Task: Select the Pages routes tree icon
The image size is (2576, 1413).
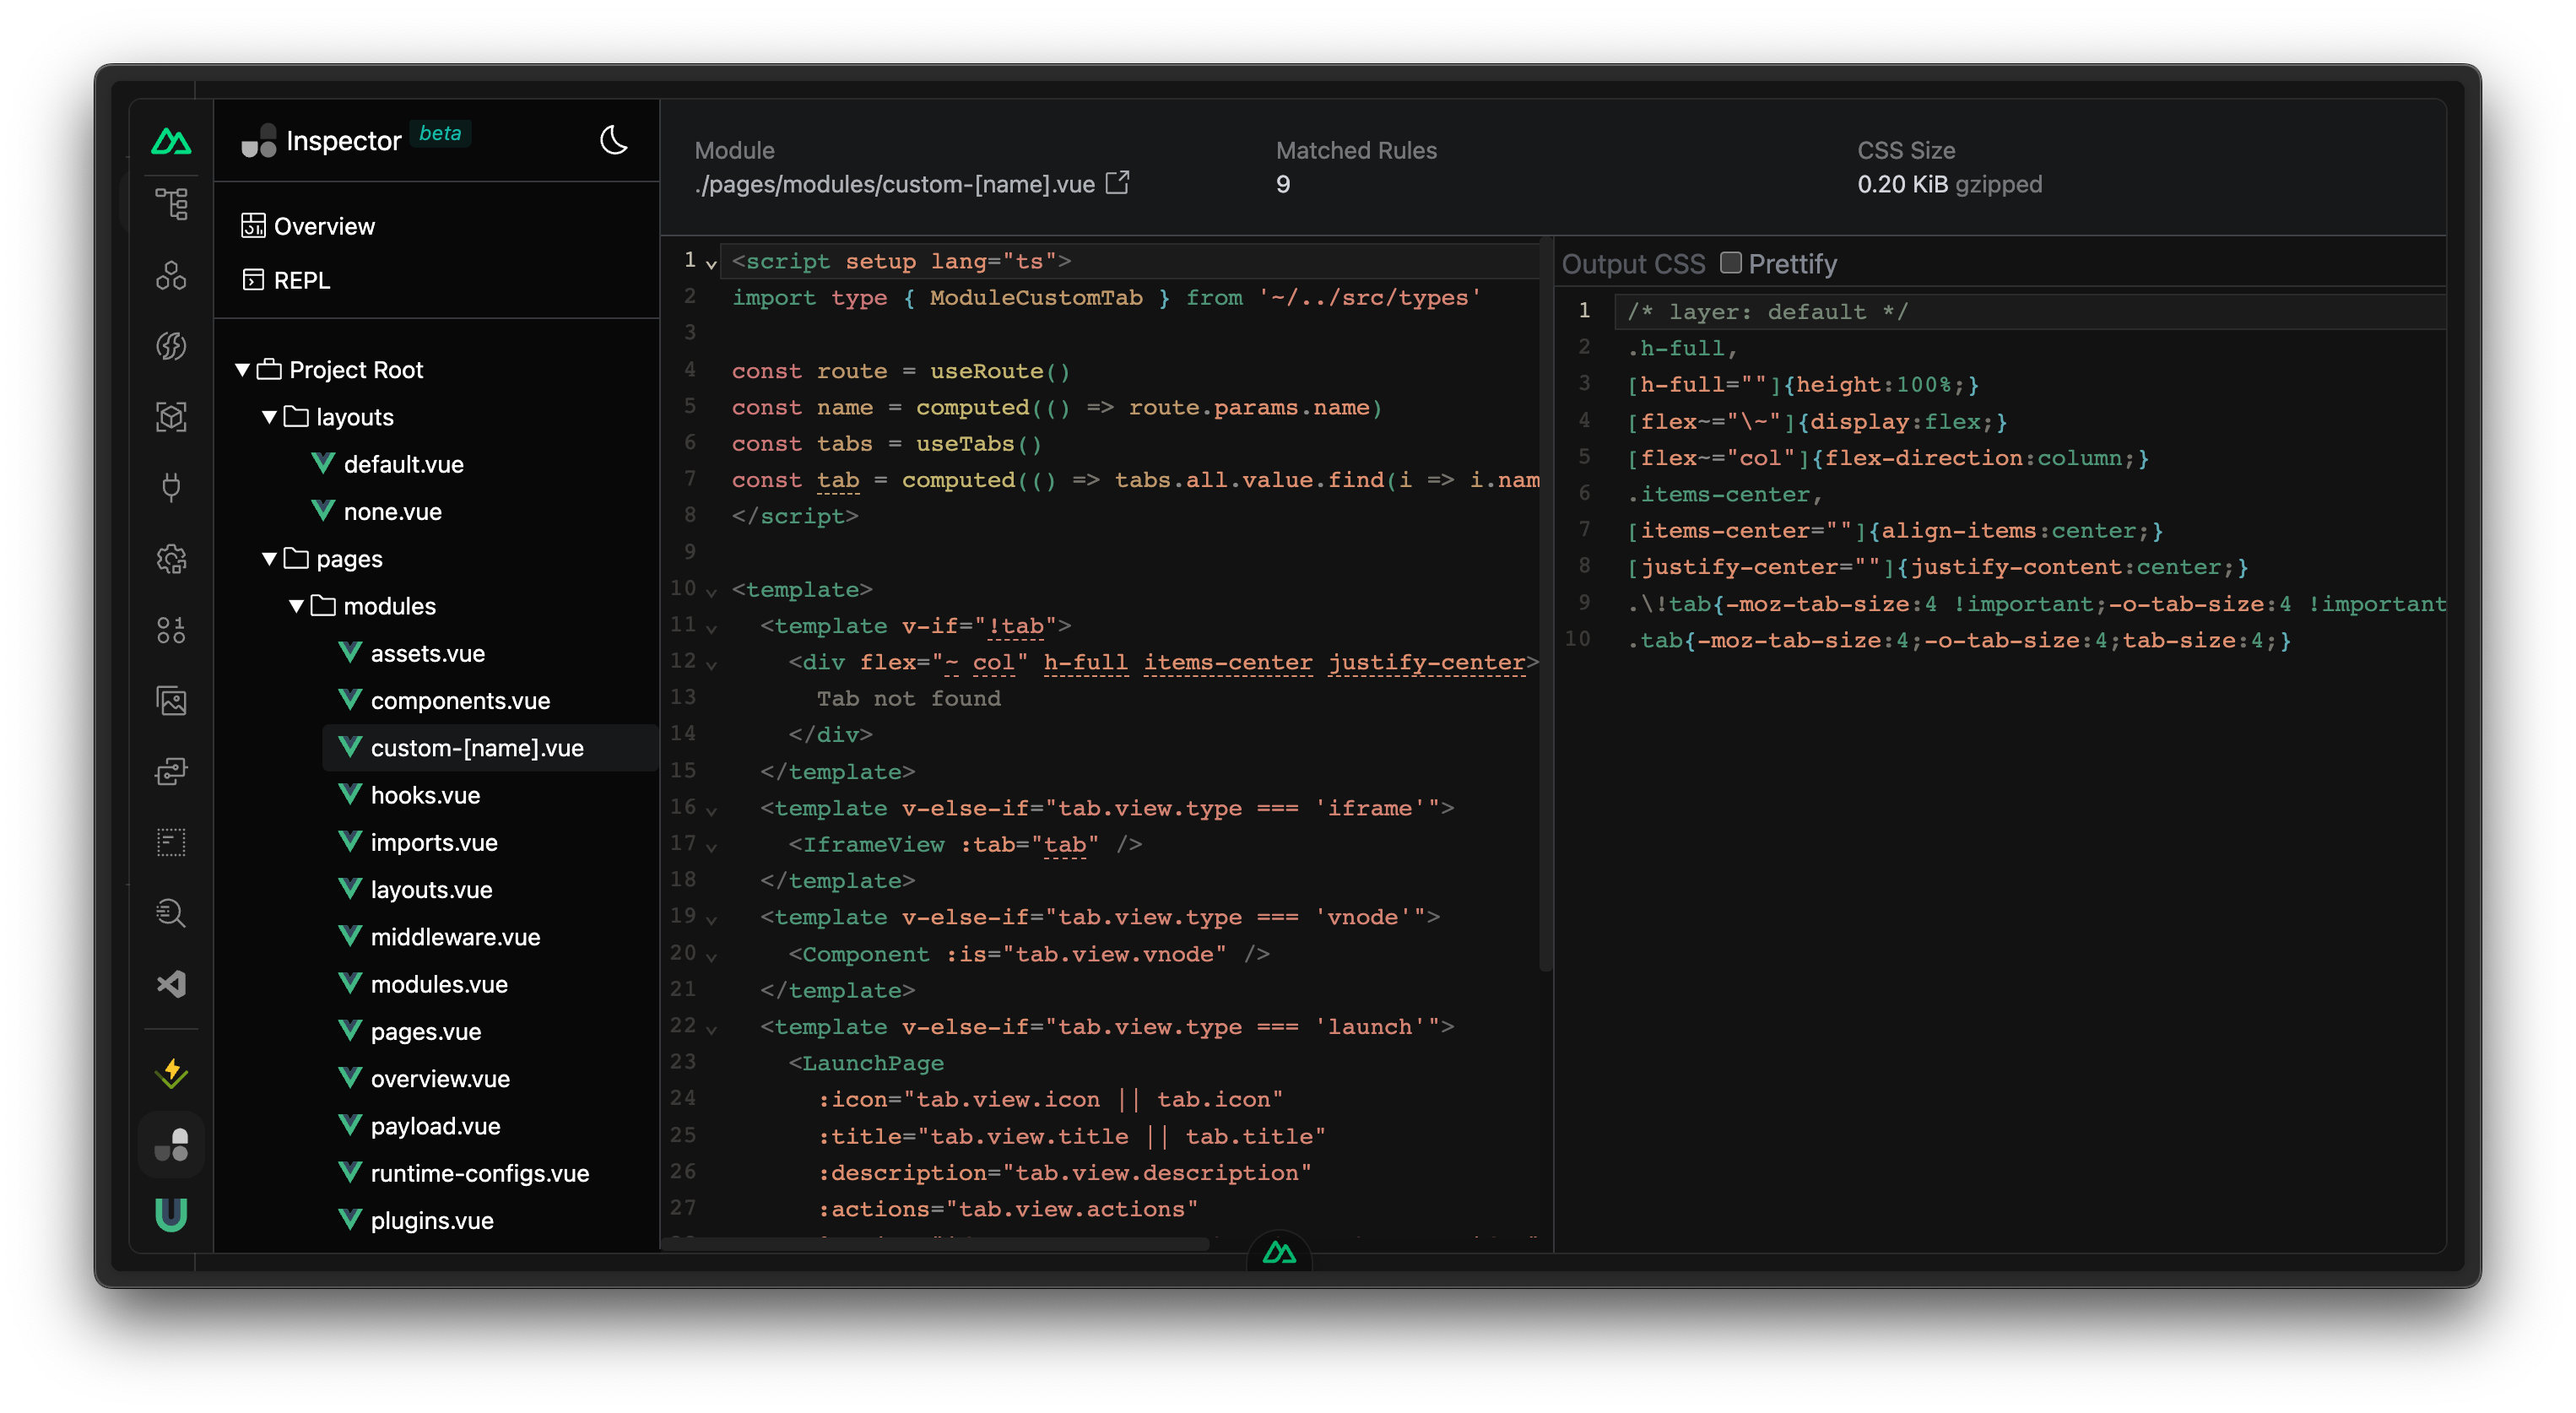Action: coord(172,203)
